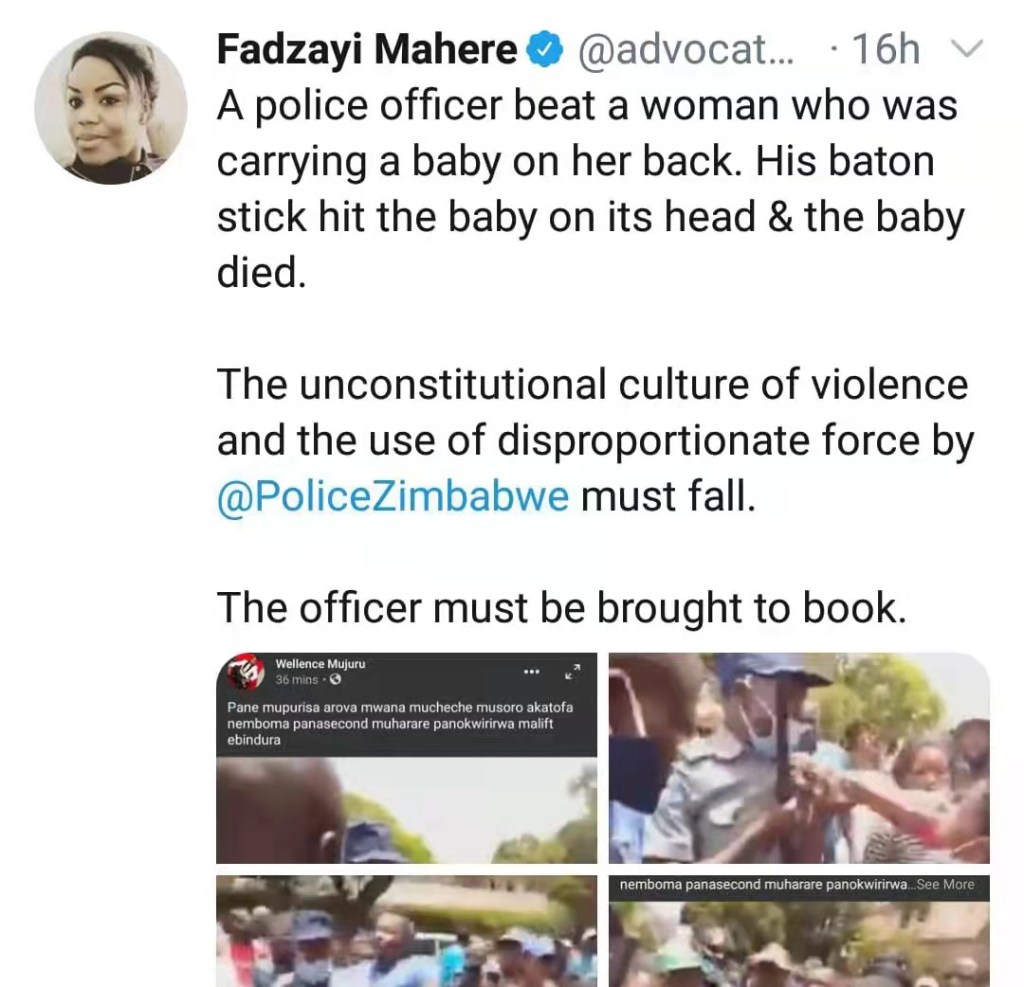Click the 36 mins post timestamp
1024x987 pixels.
(296, 680)
